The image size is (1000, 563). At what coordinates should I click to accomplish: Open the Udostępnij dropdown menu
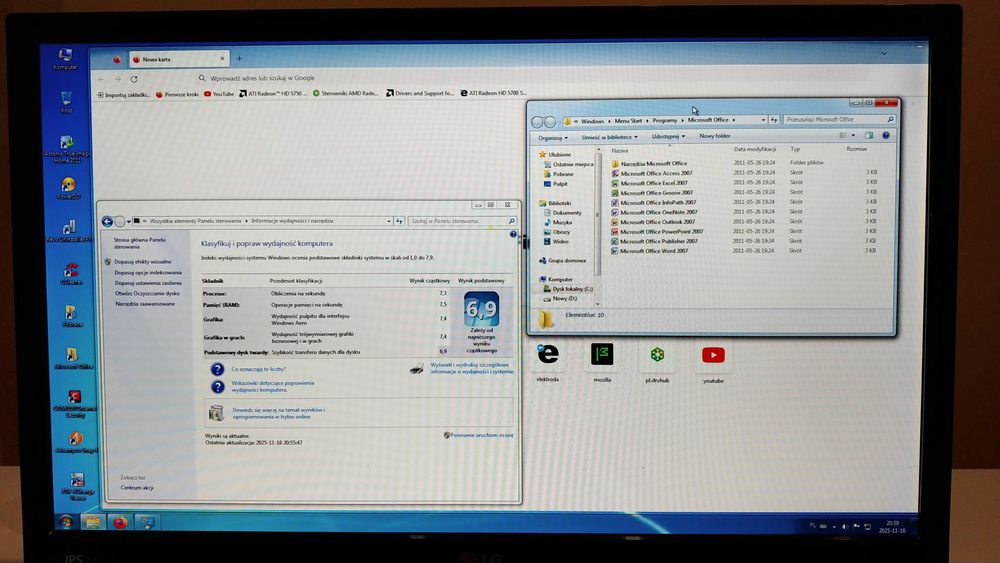click(668, 136)
